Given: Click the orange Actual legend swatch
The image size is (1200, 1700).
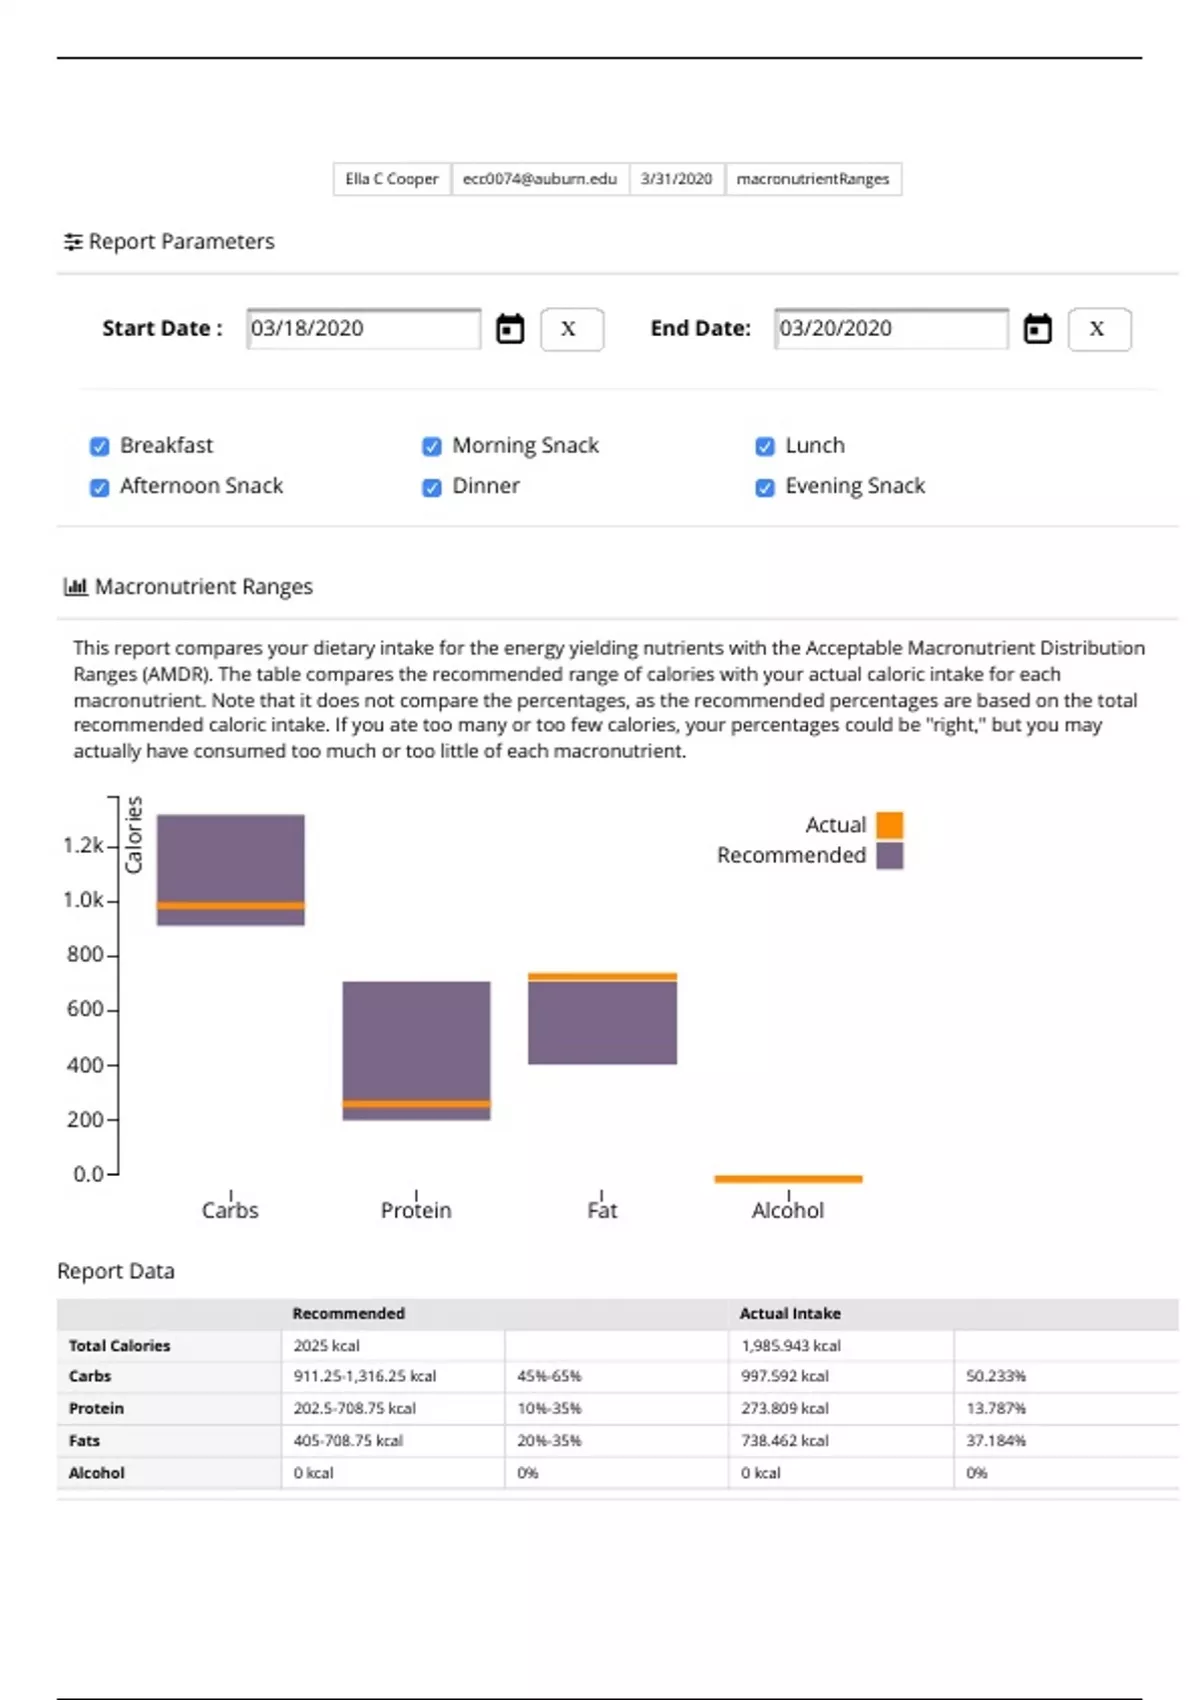Looking at the screenshot, I should tap(889, 825).
